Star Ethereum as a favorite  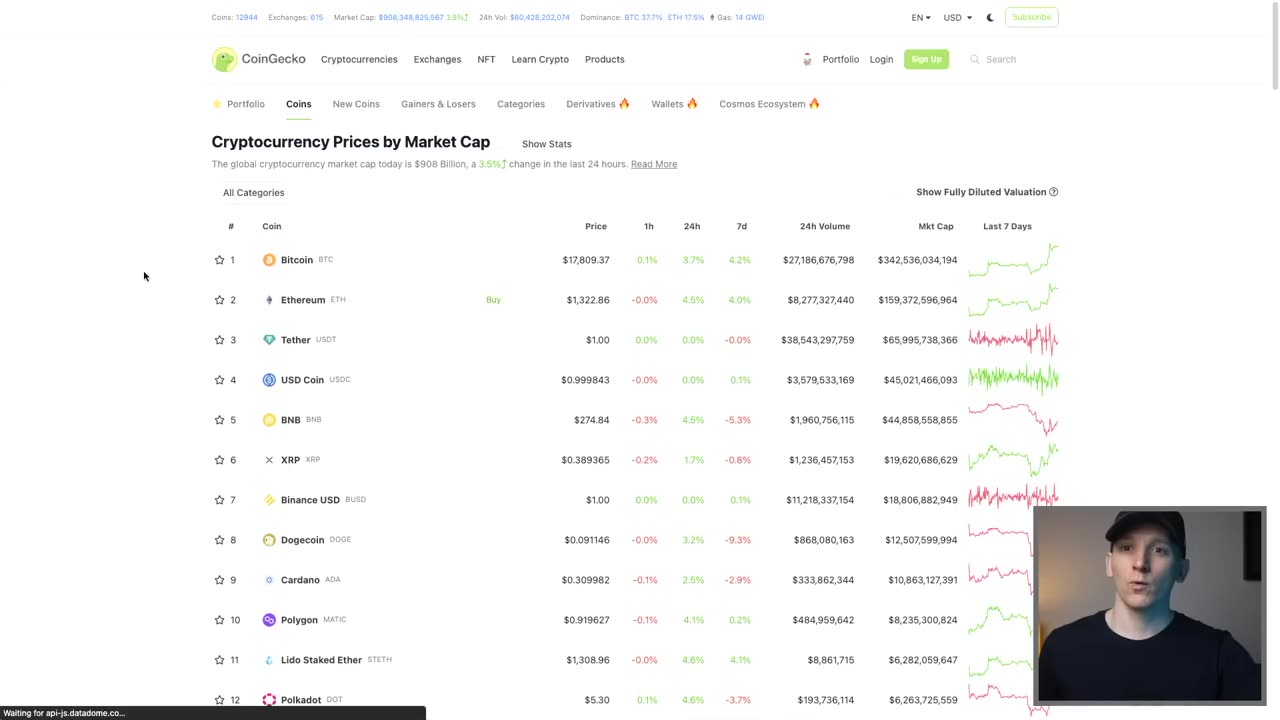point(219,300)
